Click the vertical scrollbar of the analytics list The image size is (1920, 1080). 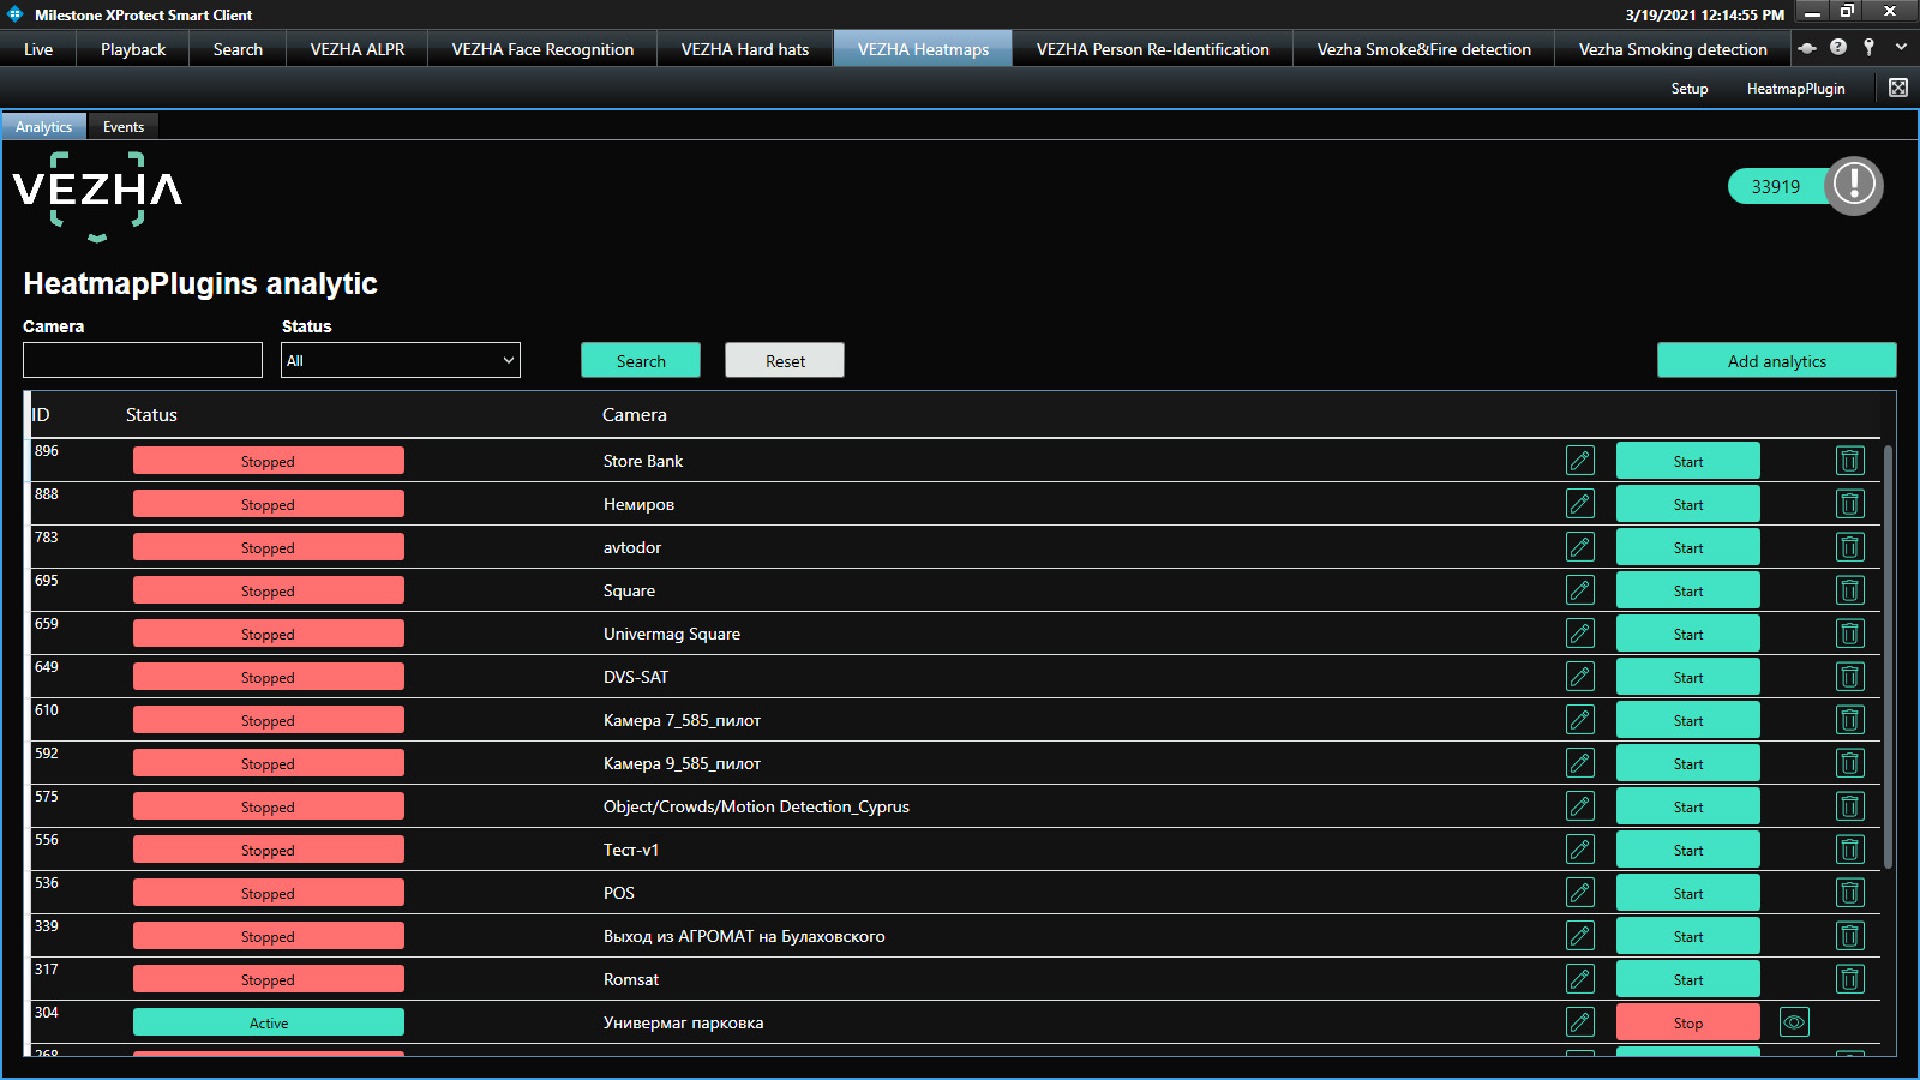coord(1888,657)
